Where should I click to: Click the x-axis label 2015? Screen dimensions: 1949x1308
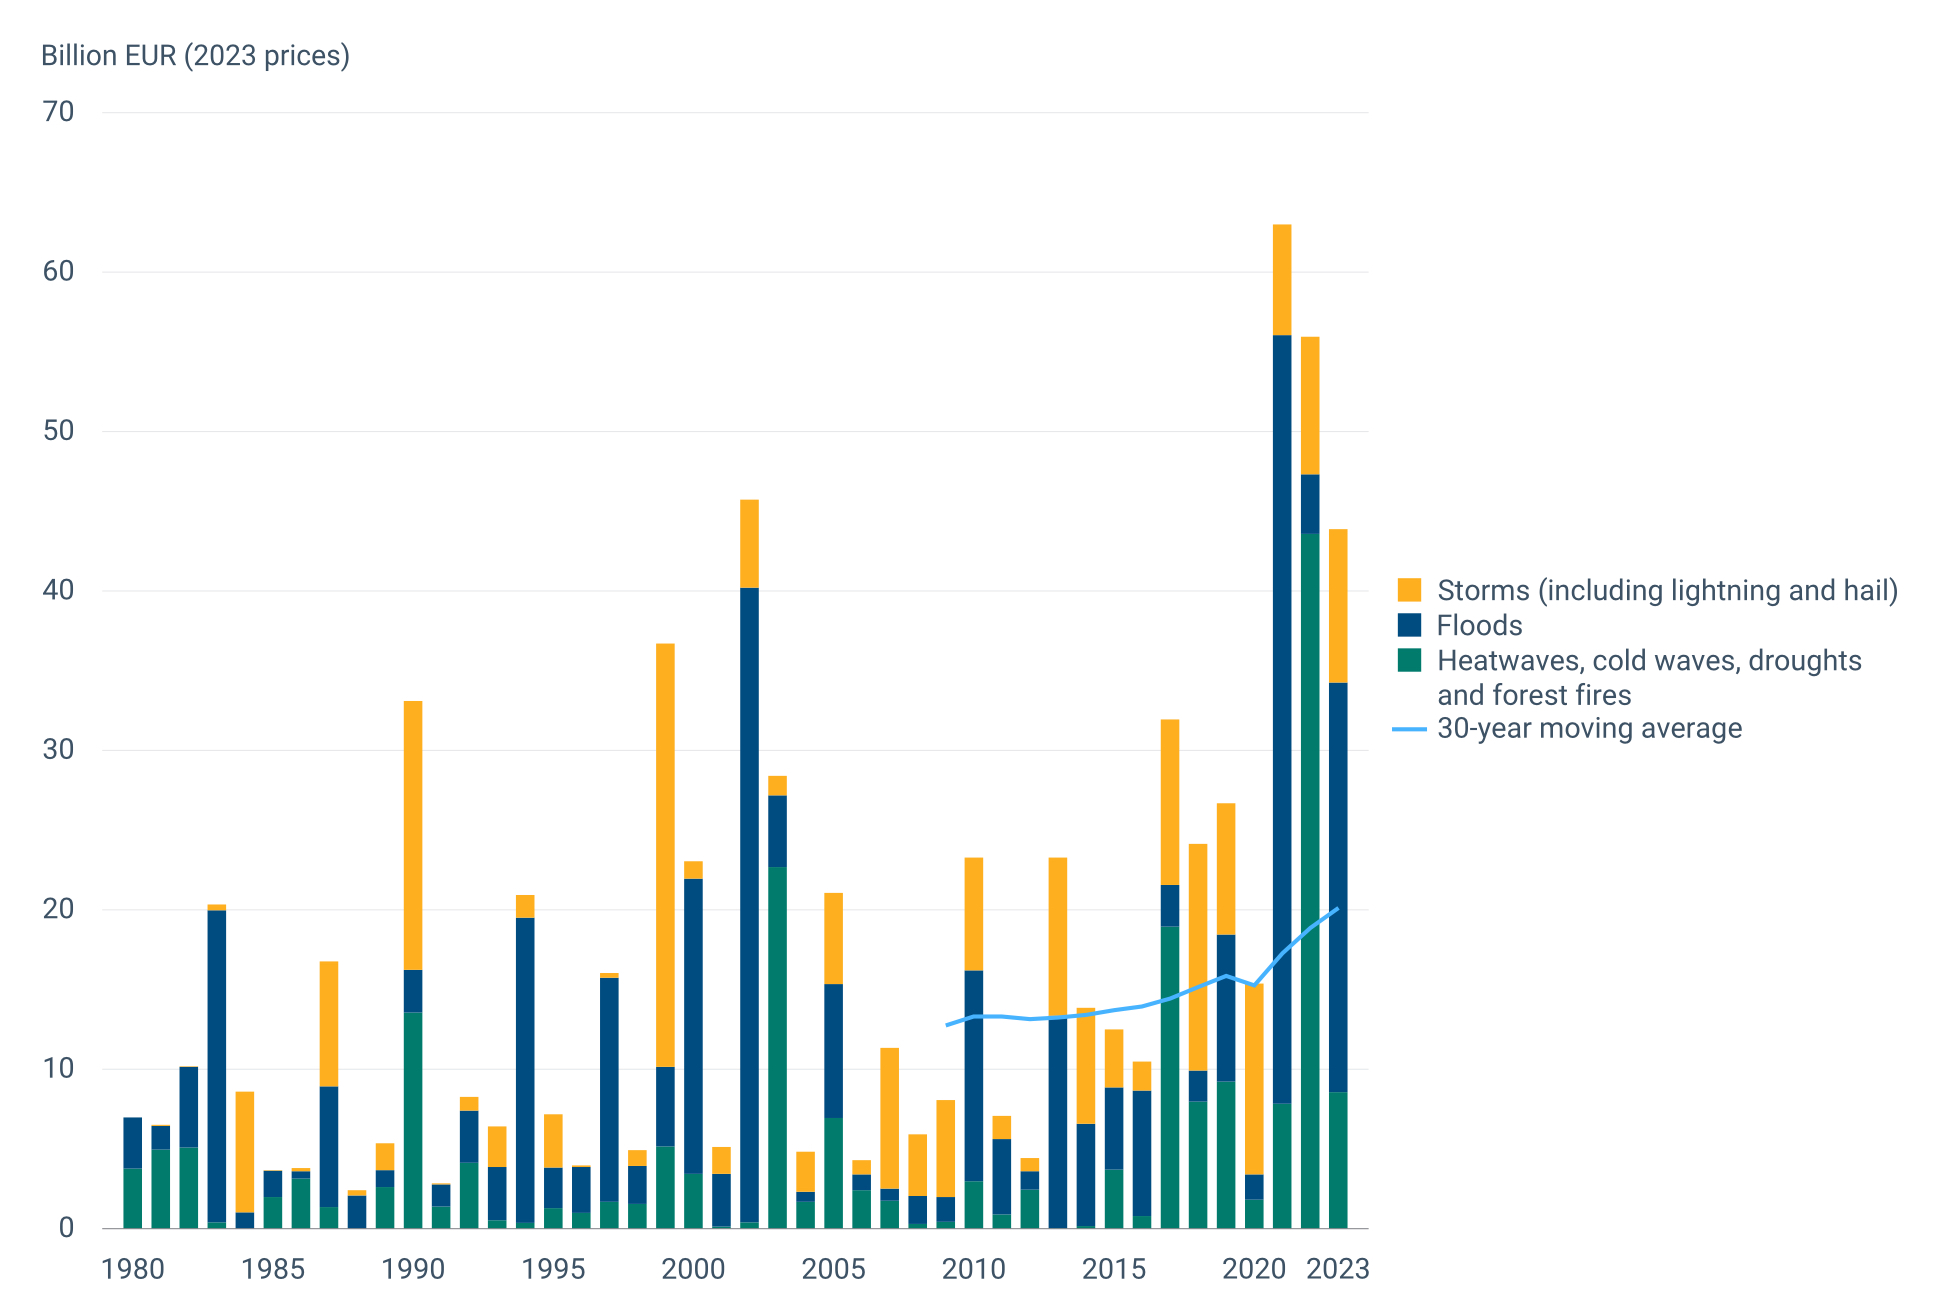point(1114,1269)
